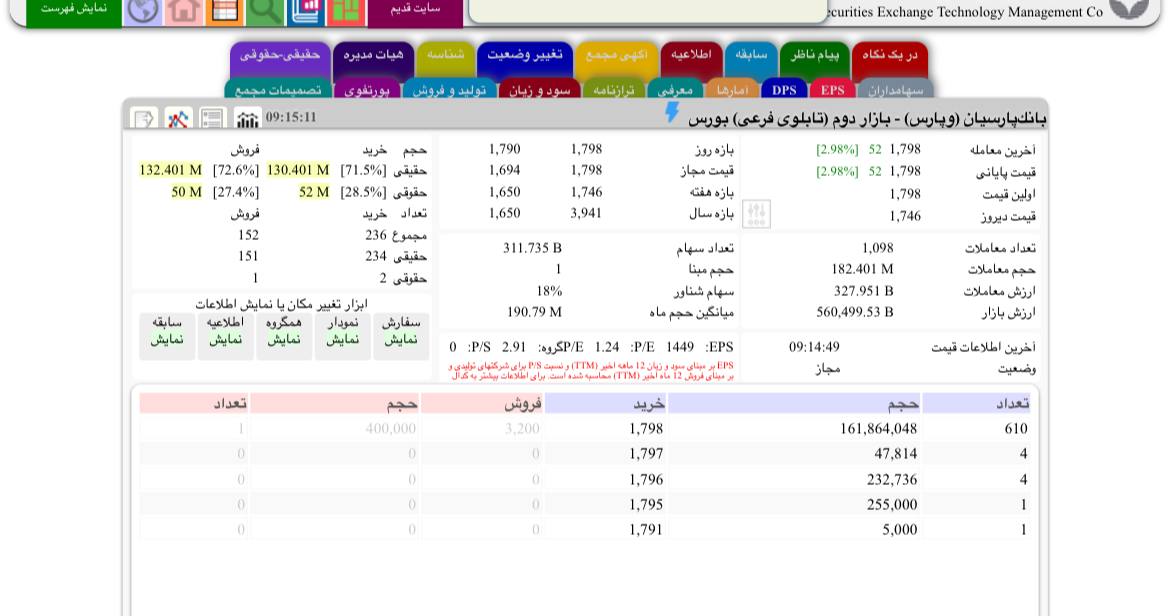Click the note arrow icon in panel header
This screenshot has height=616, width=1170.
coord(144,119)
